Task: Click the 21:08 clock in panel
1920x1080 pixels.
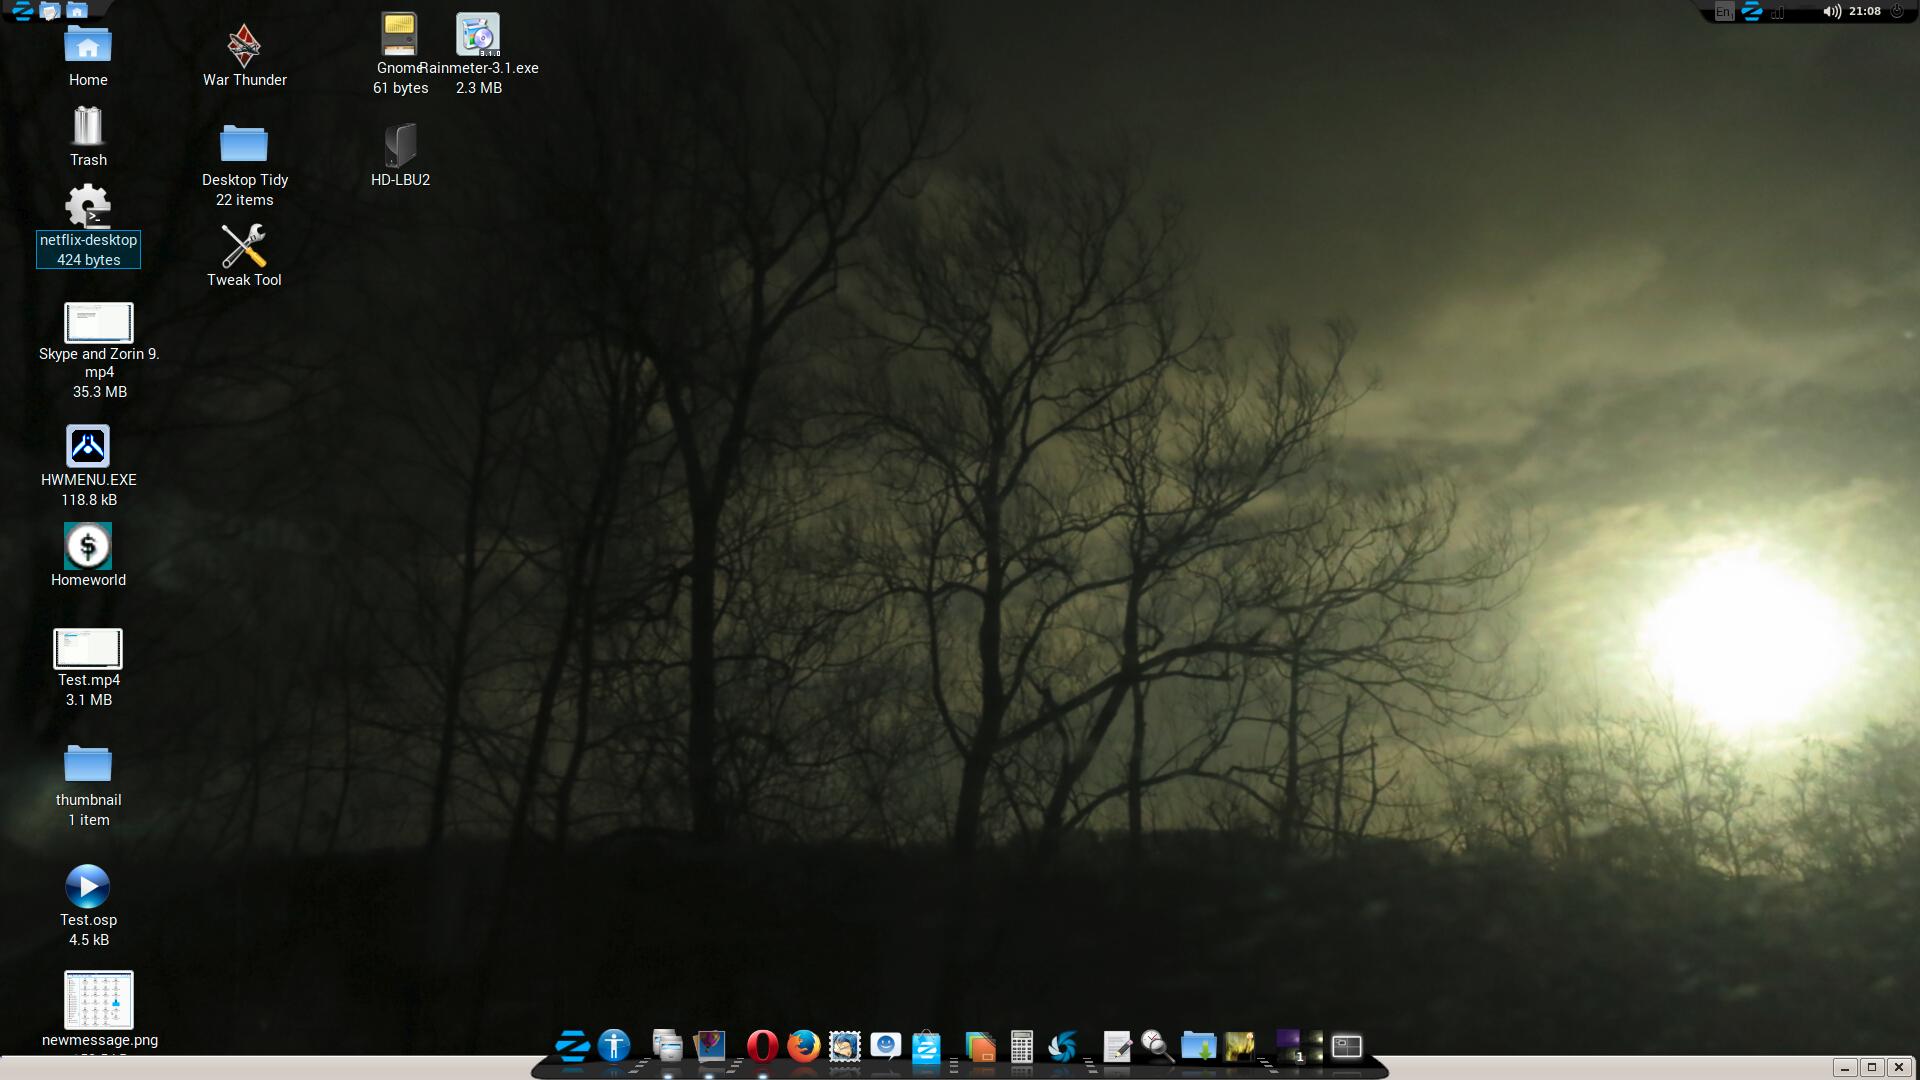Action: tap(1864, 12)
